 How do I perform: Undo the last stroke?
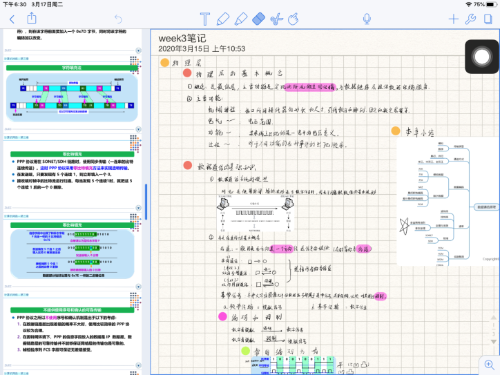pyautogui.click(x=118, y=19)
